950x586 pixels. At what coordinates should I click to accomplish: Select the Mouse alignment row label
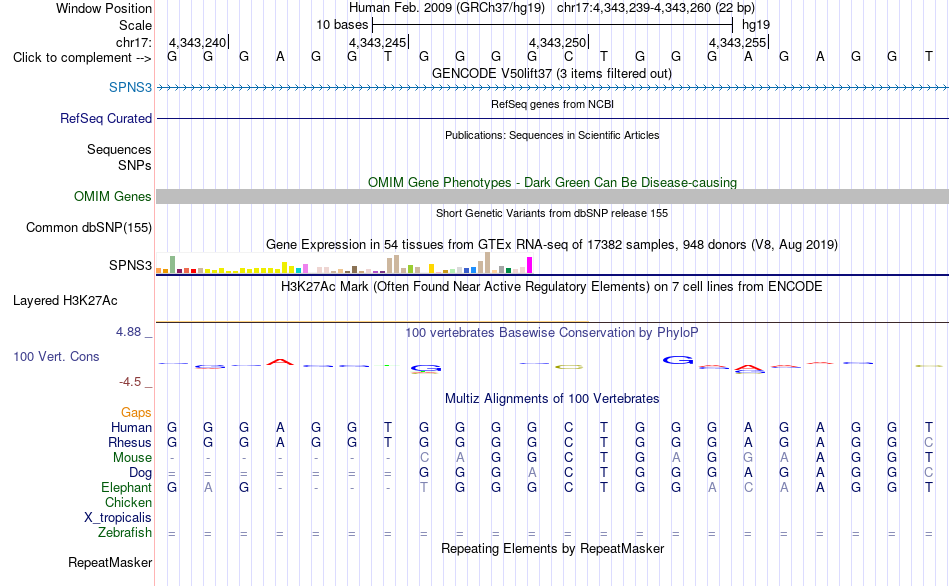(x=132, y=458)
